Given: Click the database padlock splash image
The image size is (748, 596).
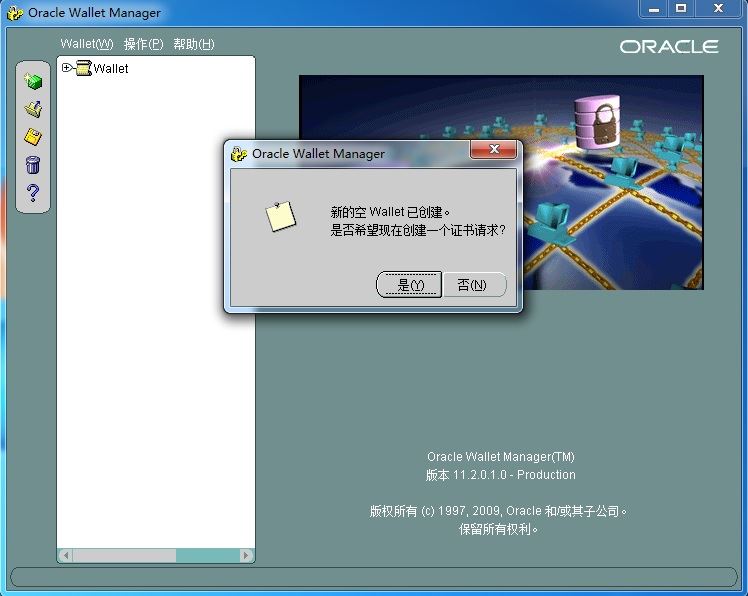Looking at the screenshot, I should pyautogui.click(x=501, y=182).
